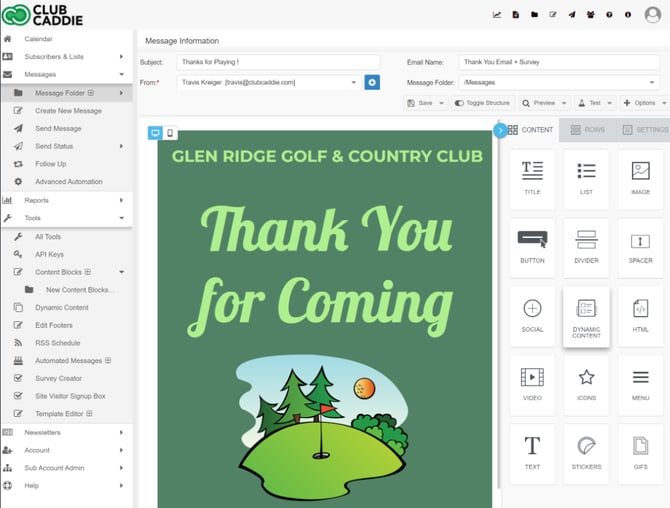Switch to mobile preview icon
This screenshot has width=670, height=508.
click(170, 133)
